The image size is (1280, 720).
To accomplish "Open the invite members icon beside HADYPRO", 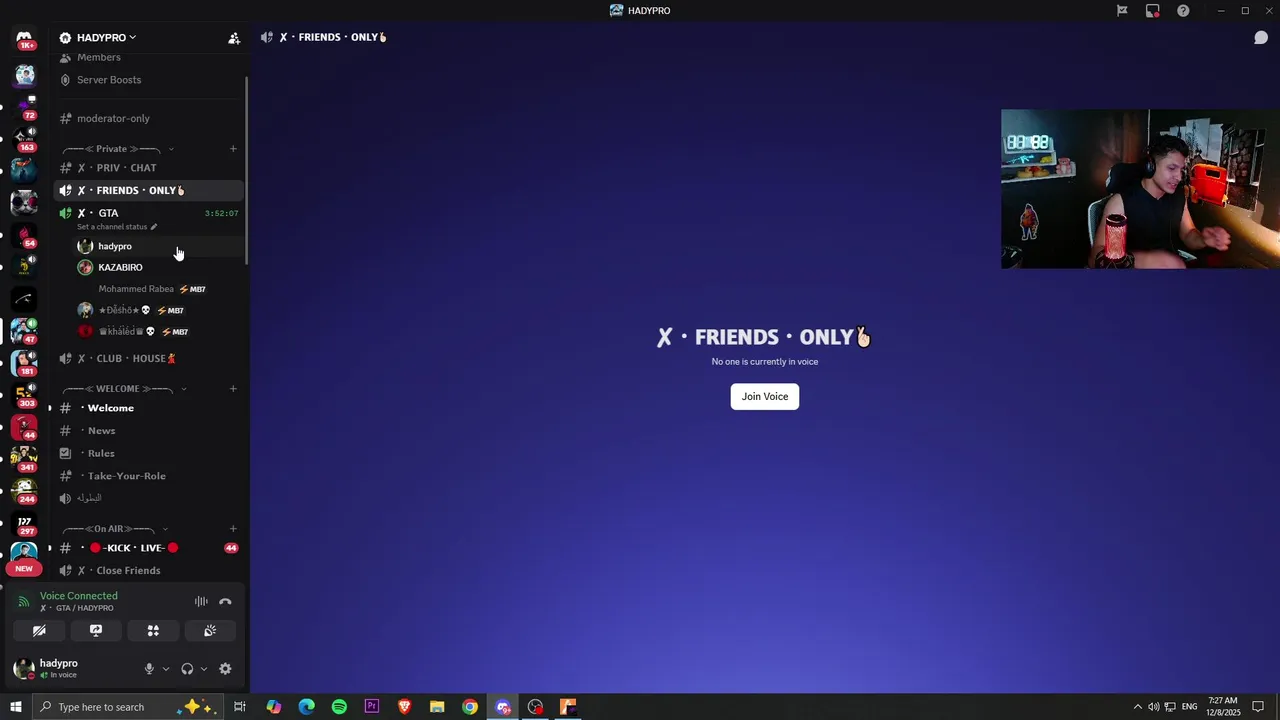I will (x=234, y=38).
